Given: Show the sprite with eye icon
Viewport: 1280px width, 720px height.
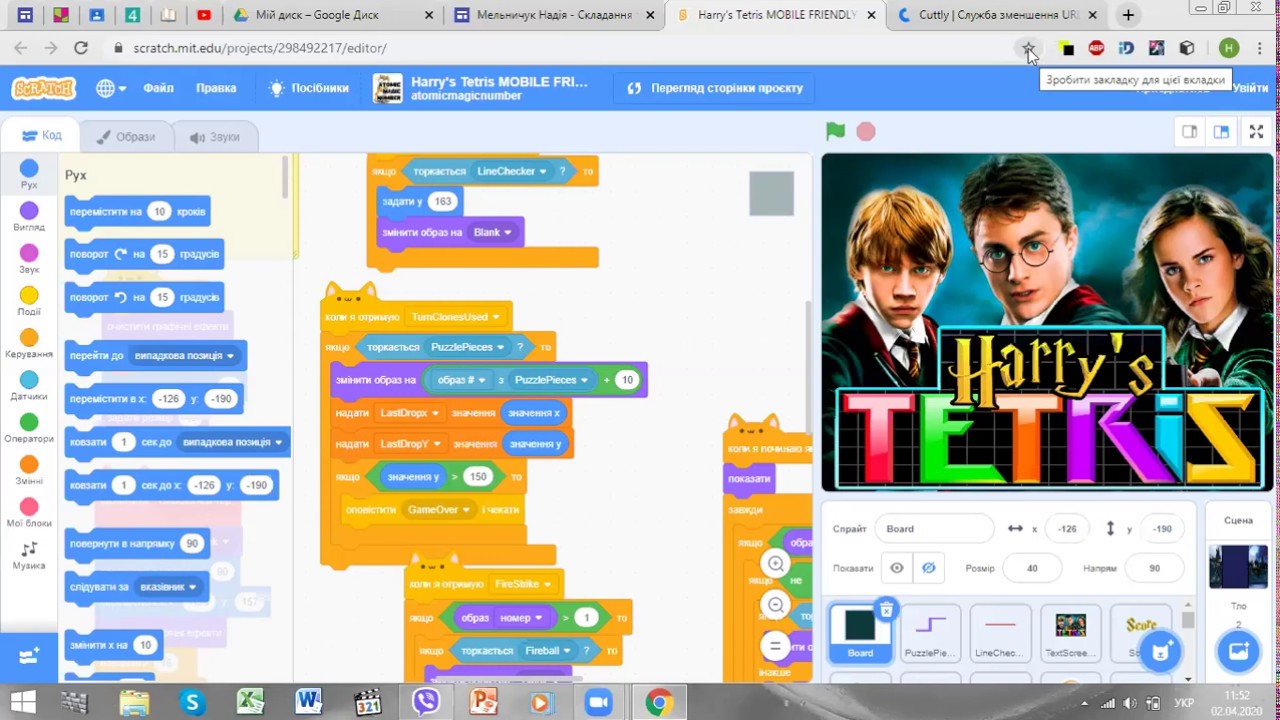Looking at the screenshot, I should pos(897,568).
